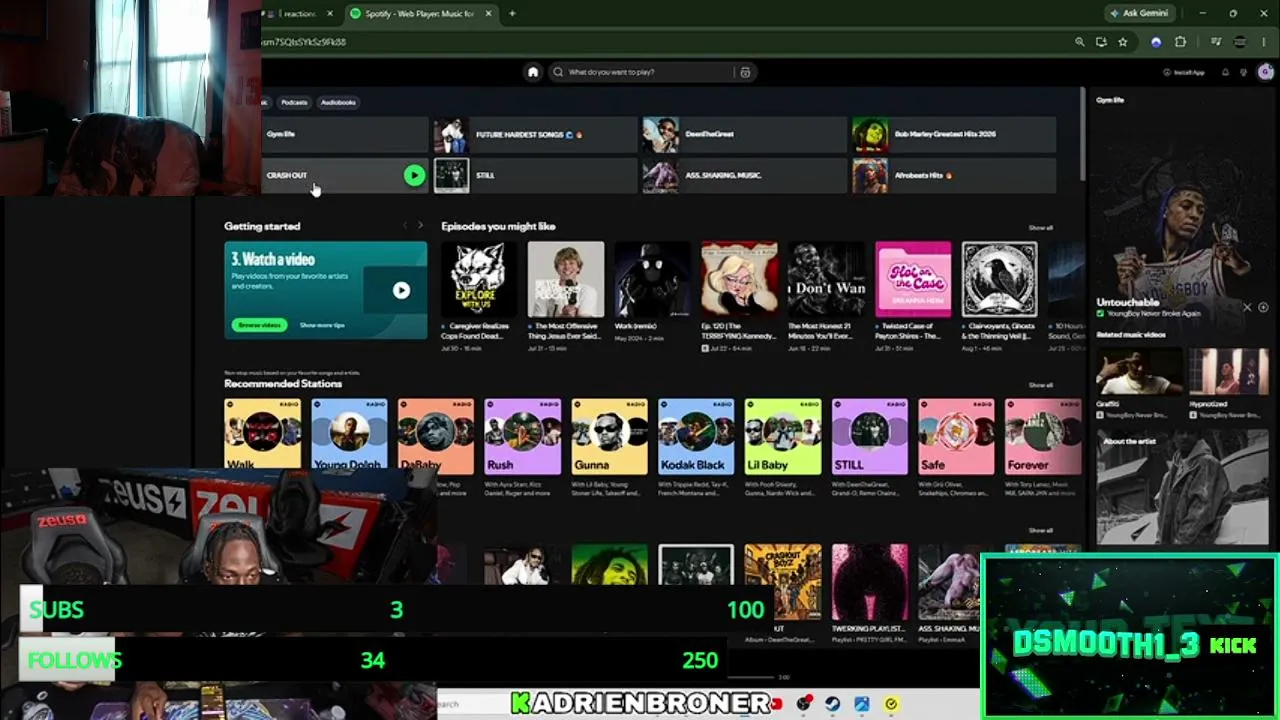1280x720 pixels.
Task: Open the TWERKING PLAYLIST cover
Action: click(870, 583)
